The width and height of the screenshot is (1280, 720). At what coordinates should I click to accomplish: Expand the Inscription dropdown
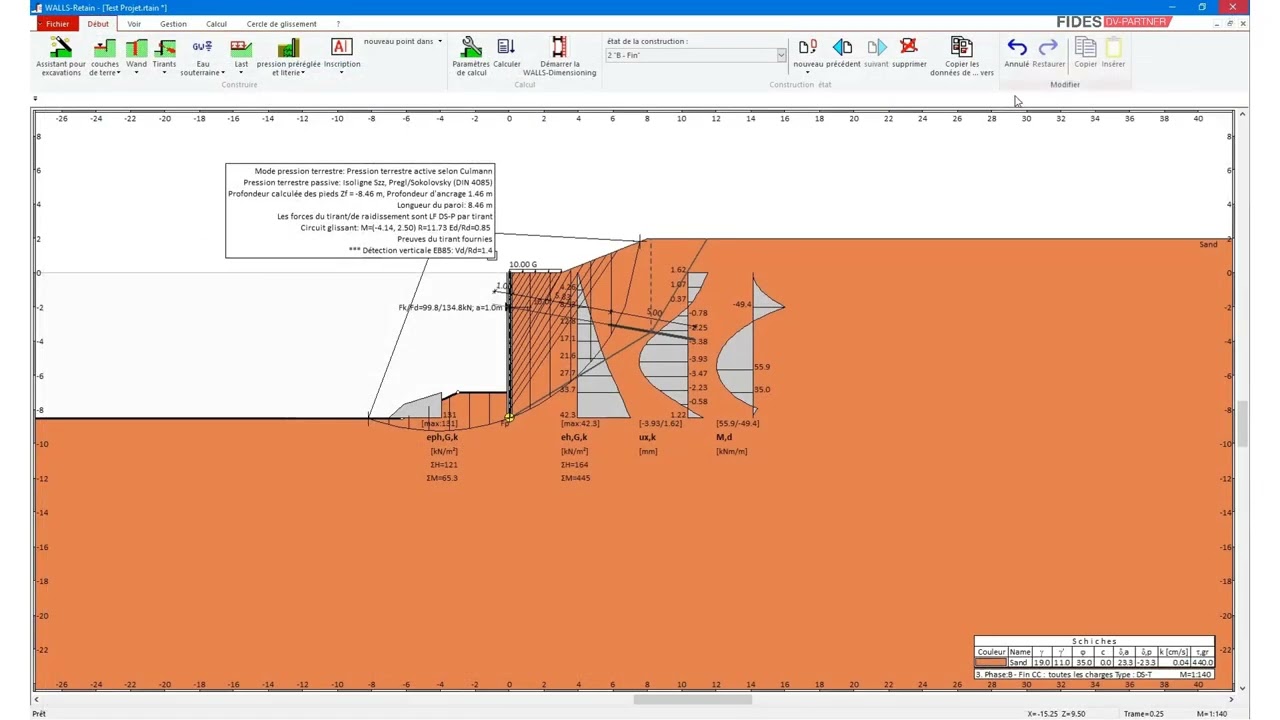tap(341, 73)
